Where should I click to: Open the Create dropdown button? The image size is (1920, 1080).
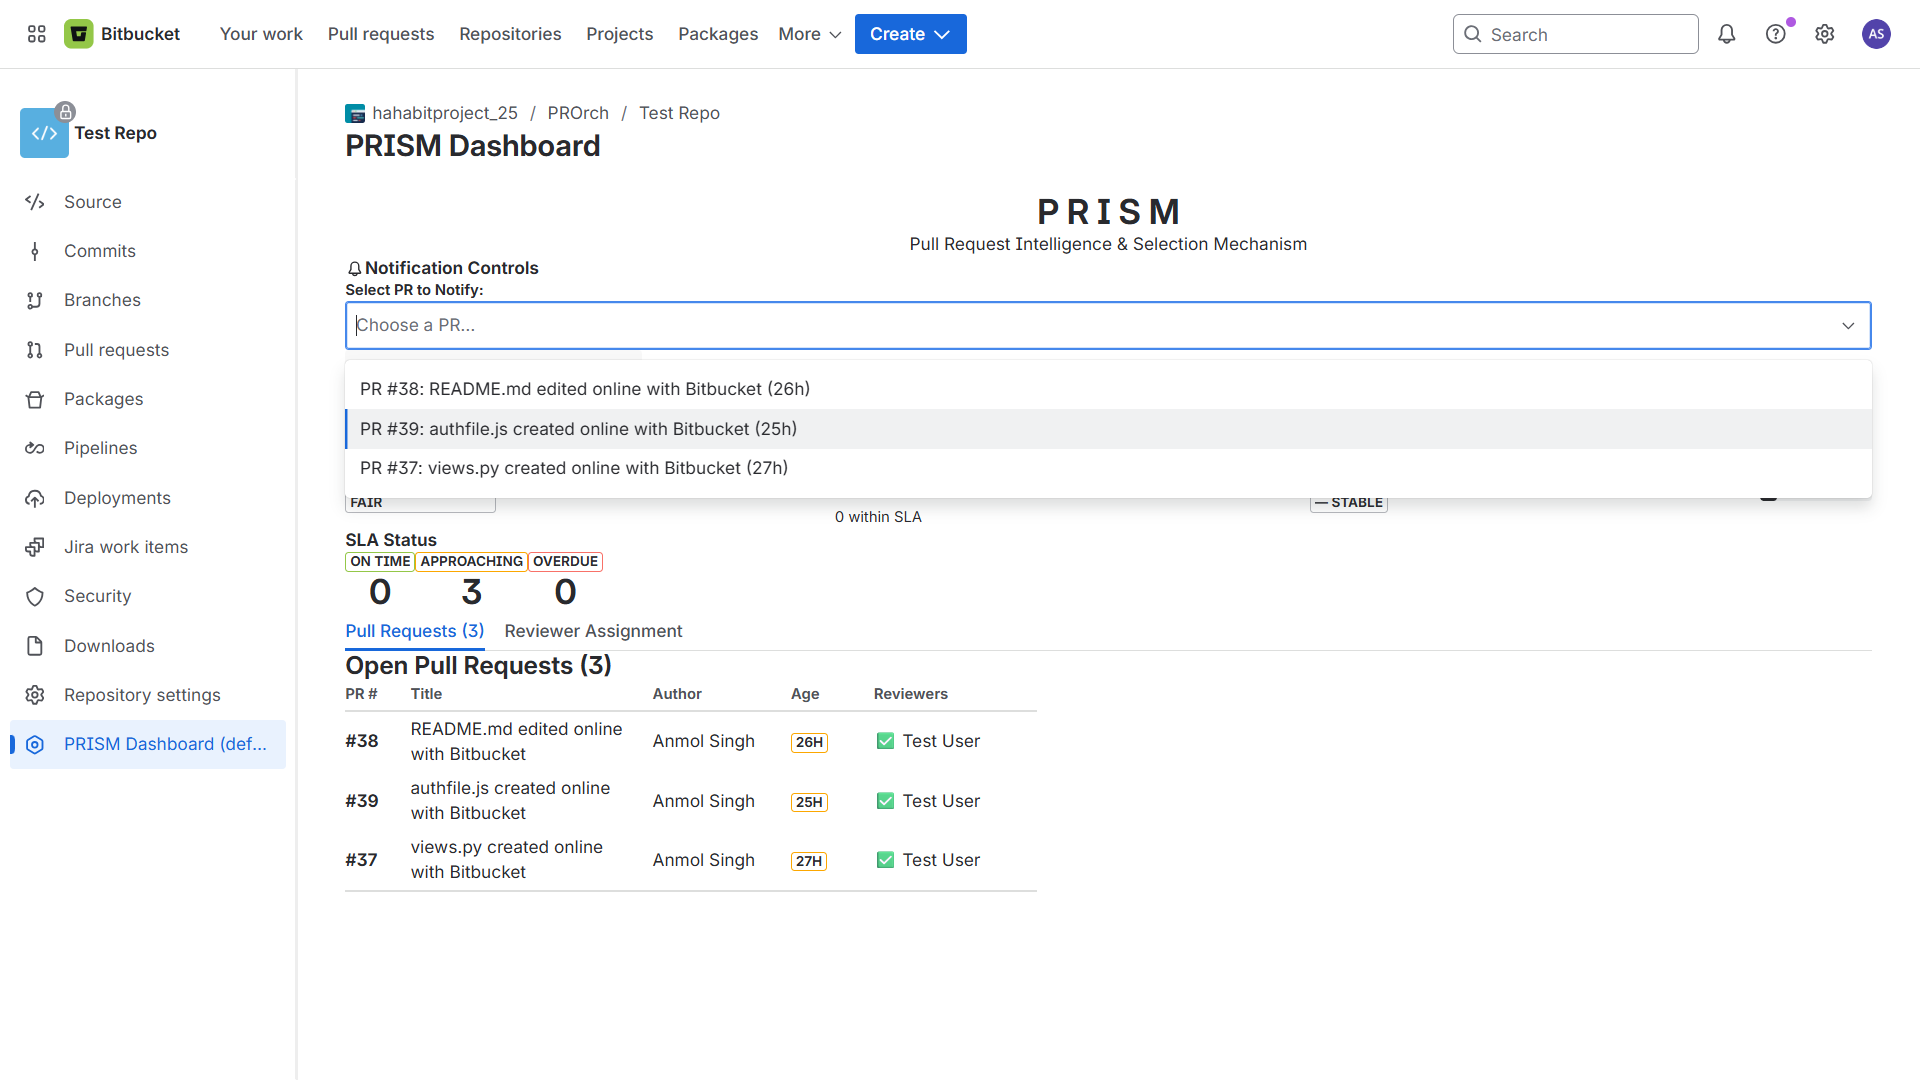pos(910,34)
